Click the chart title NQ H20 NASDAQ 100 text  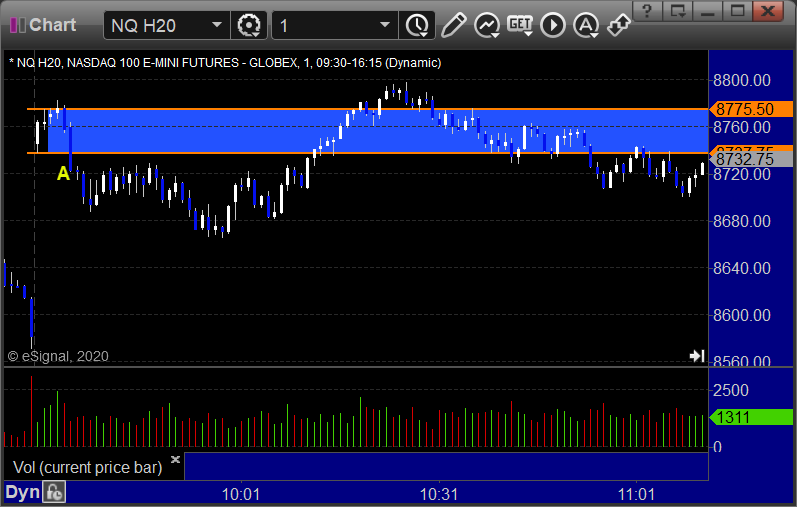225,63
